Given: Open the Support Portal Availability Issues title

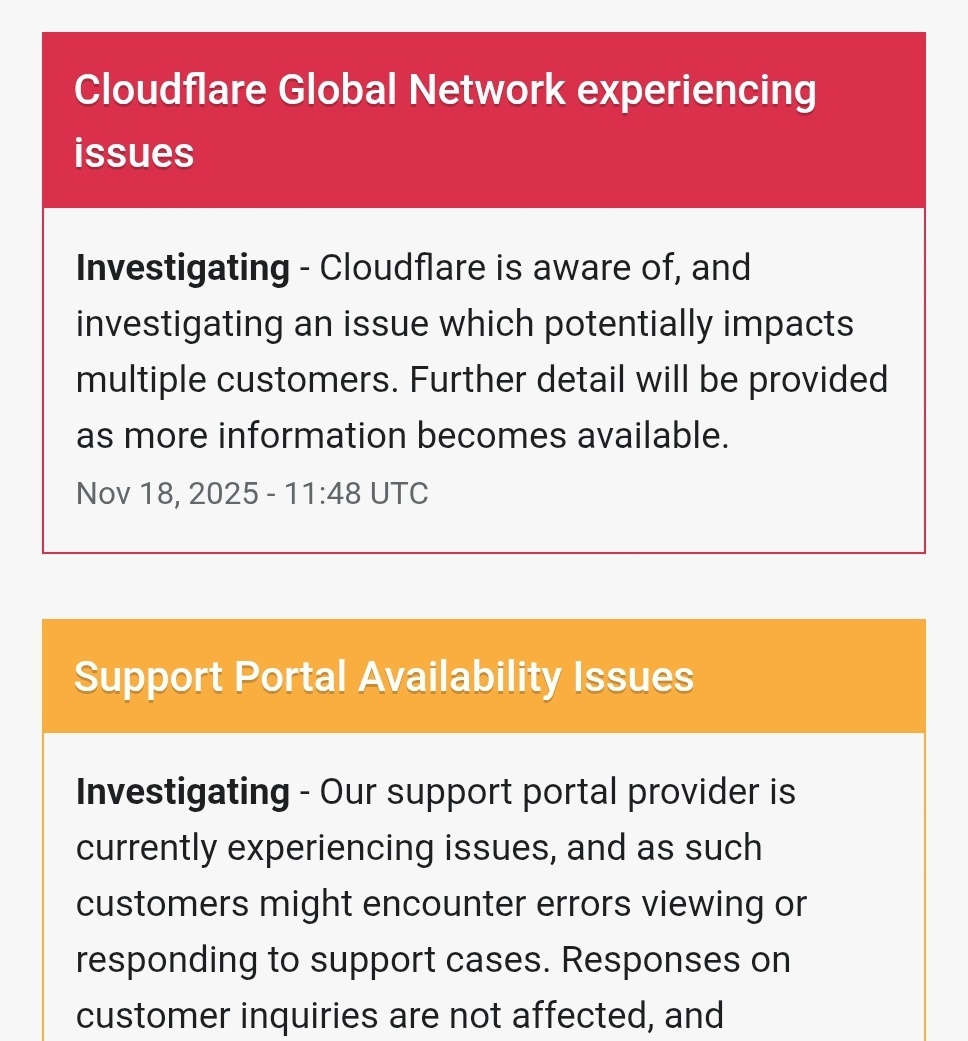Looking at the screenshot, I should click(x=384, y=677).
